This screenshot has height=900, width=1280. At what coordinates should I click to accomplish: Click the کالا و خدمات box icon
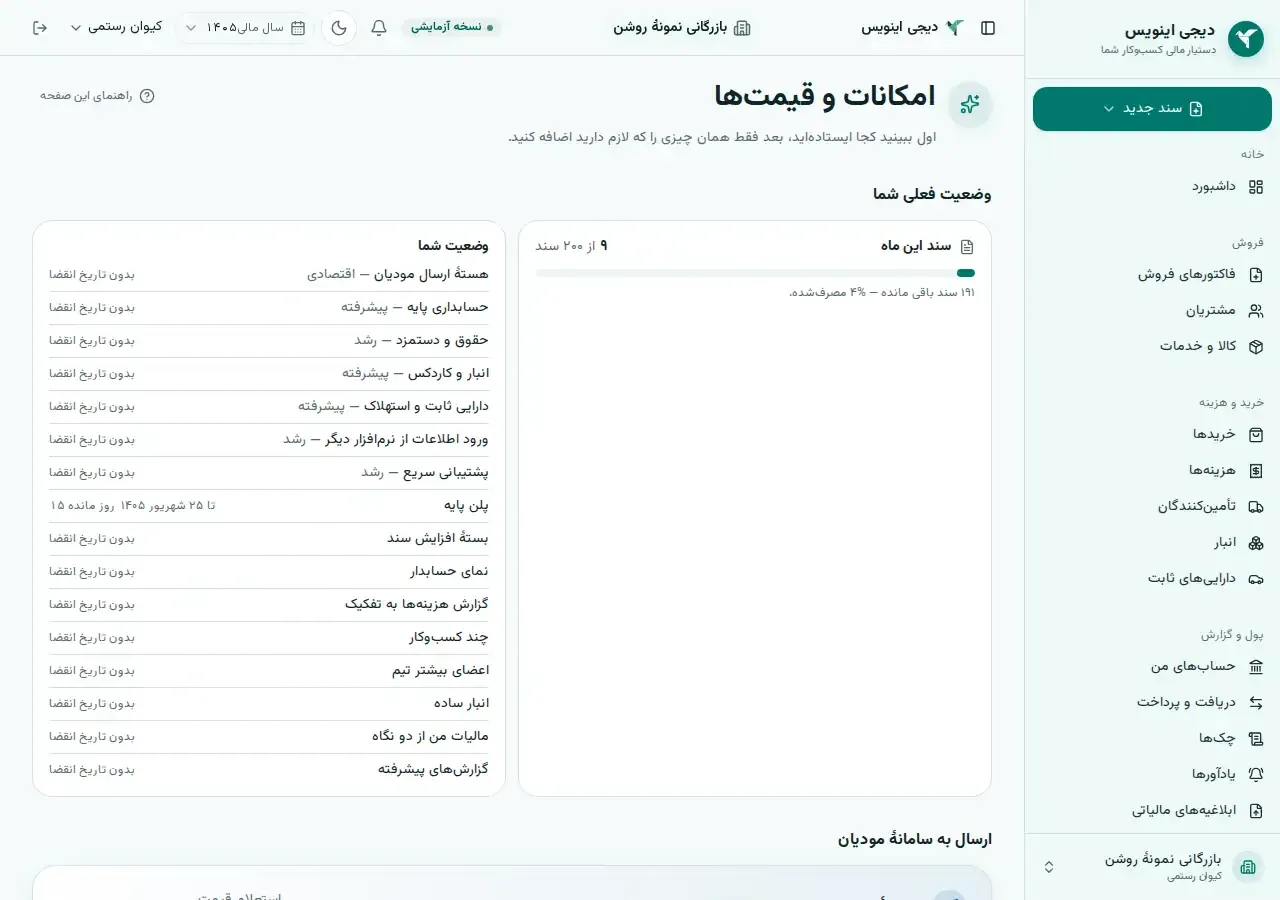[x=1256, y=347]
